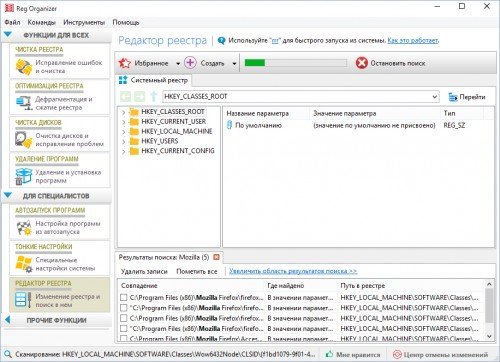Open the system tweaks Windows-flag icon

[x=24, y=264]
